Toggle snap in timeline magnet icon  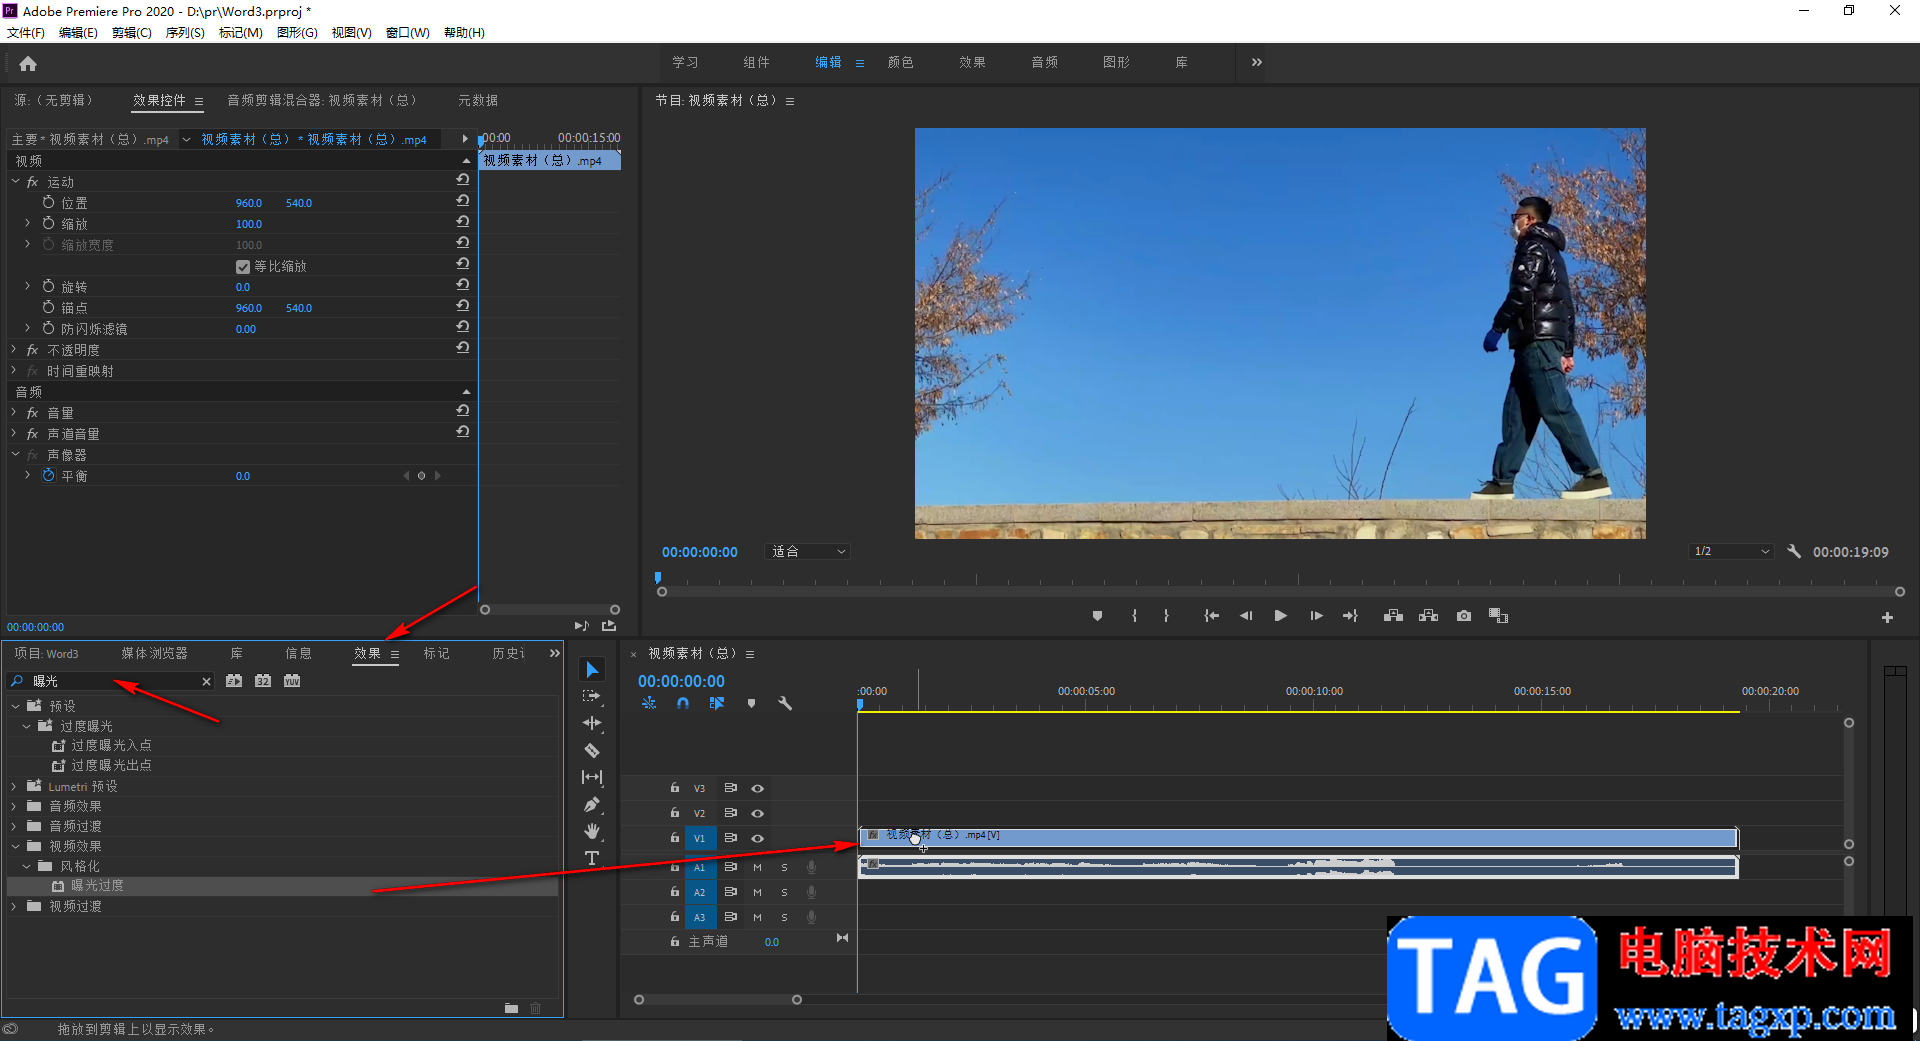point(683,703)
